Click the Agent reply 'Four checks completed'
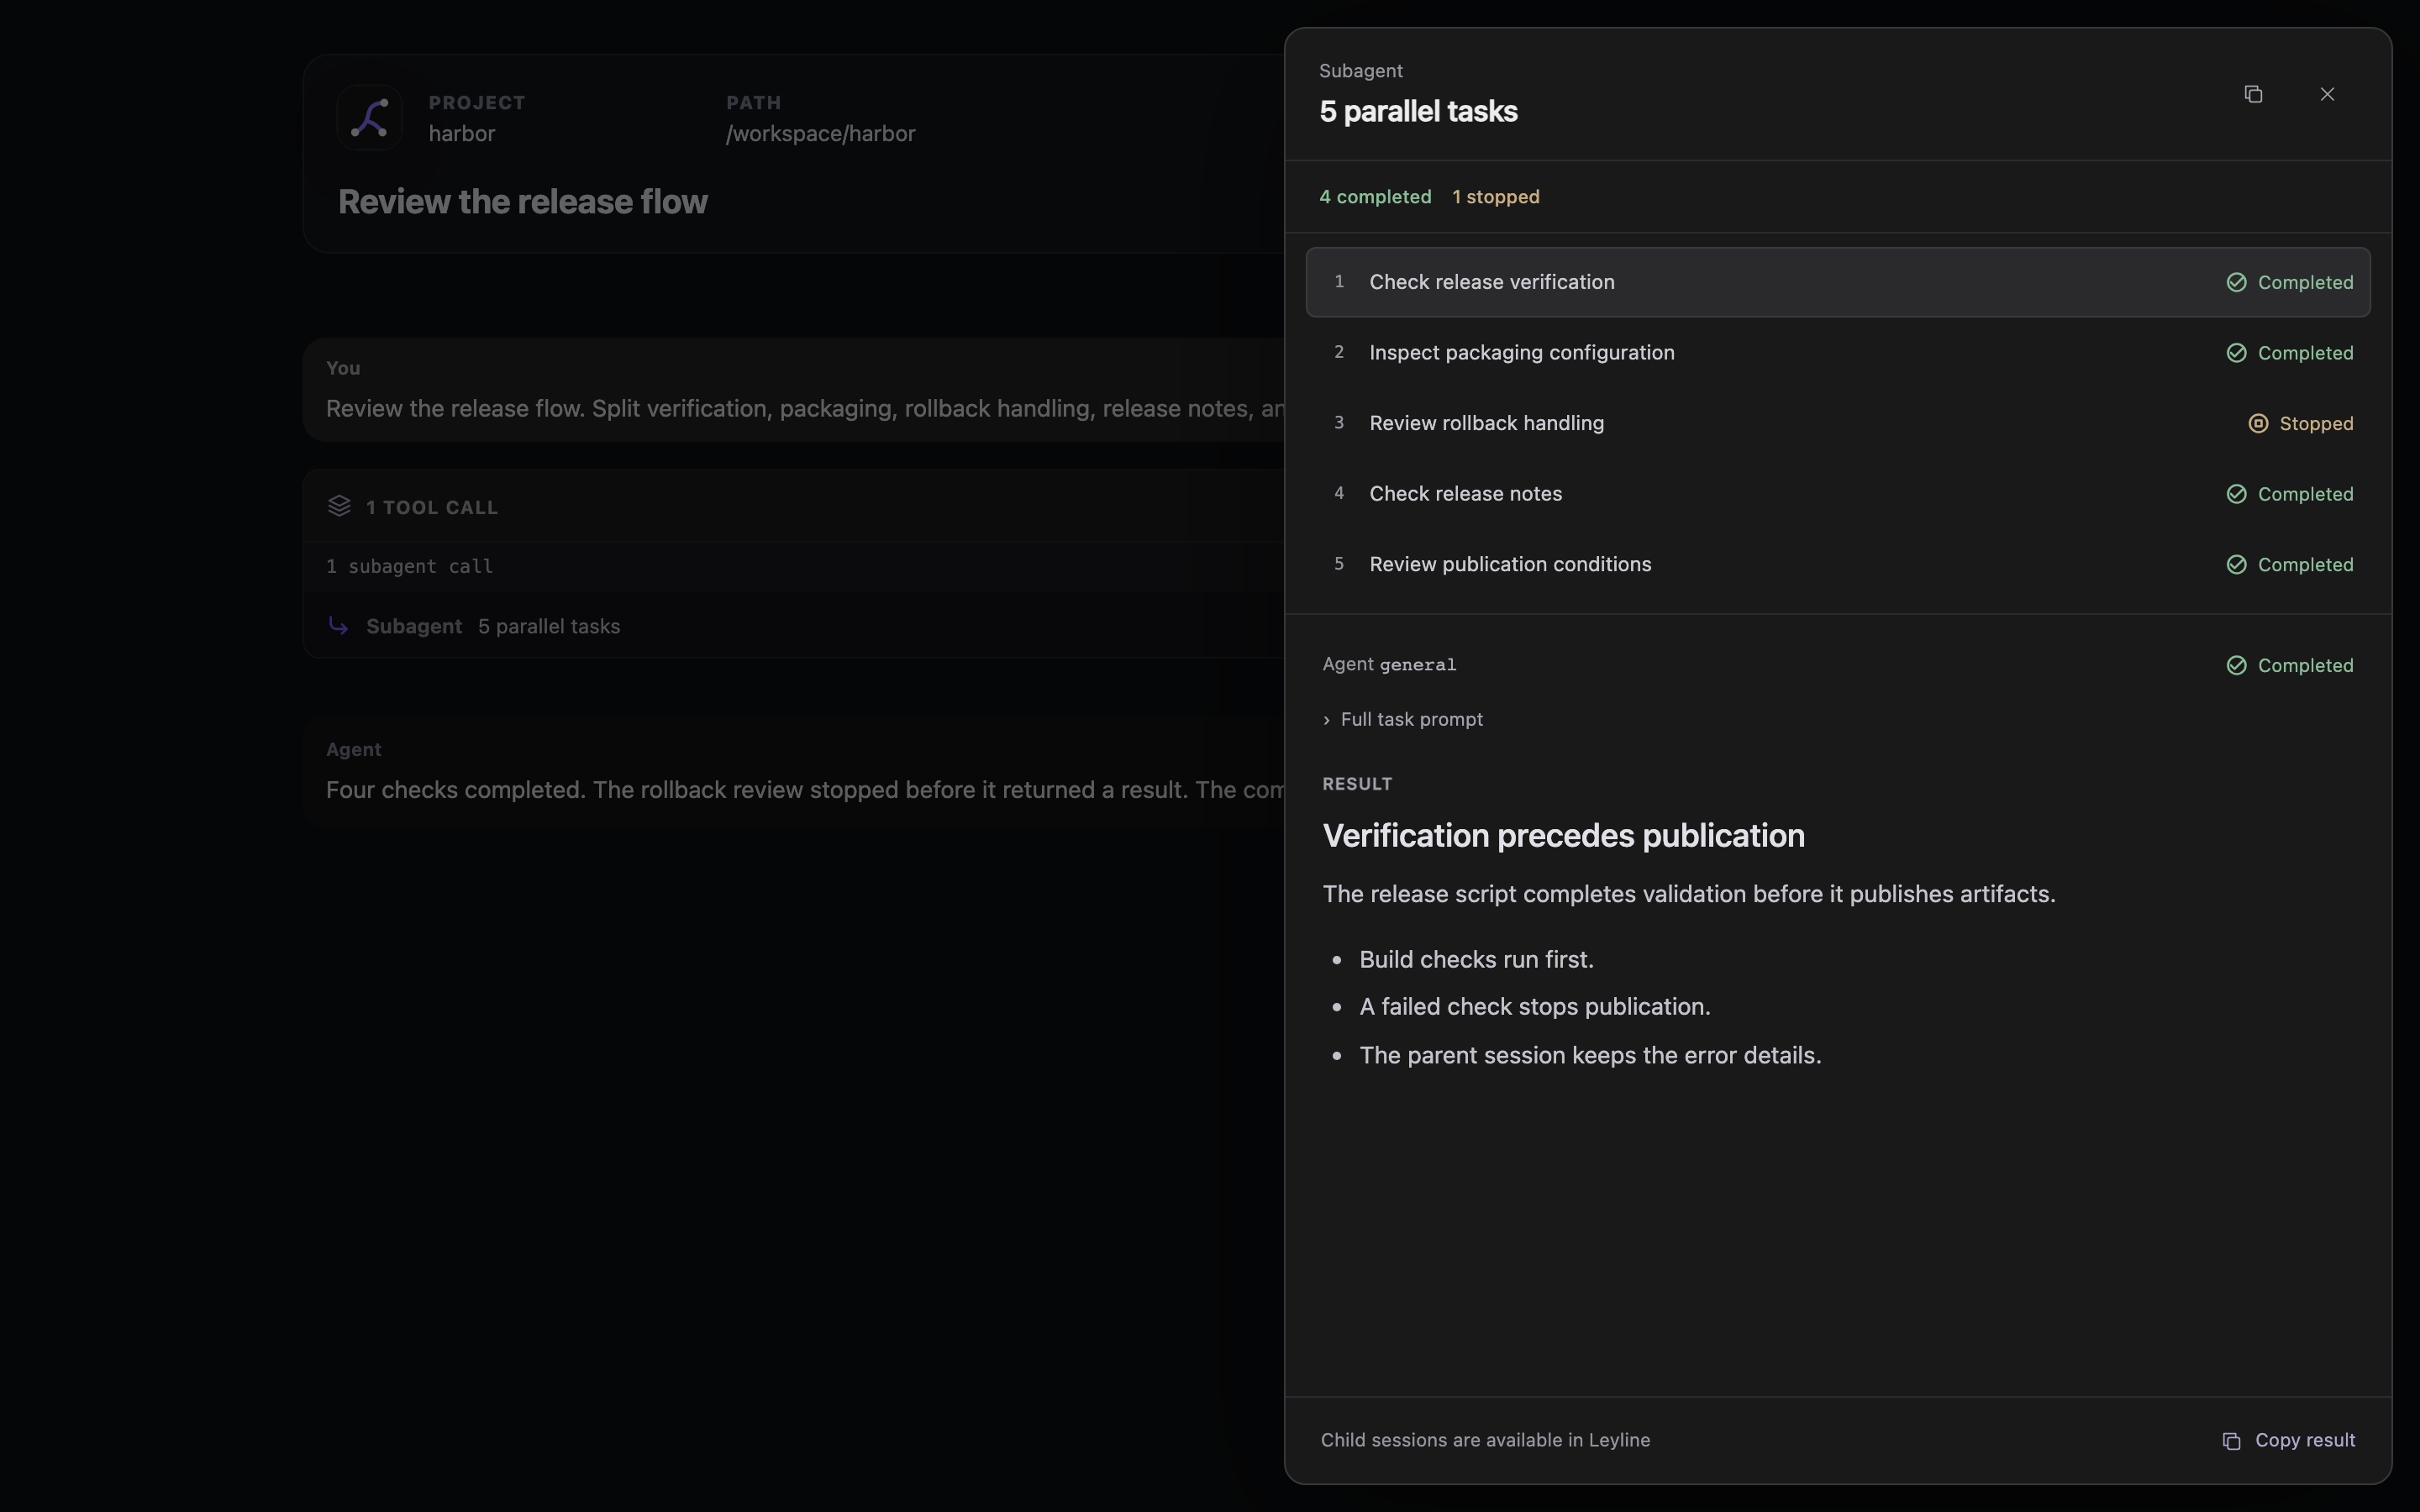 click(x=794, y=771)
